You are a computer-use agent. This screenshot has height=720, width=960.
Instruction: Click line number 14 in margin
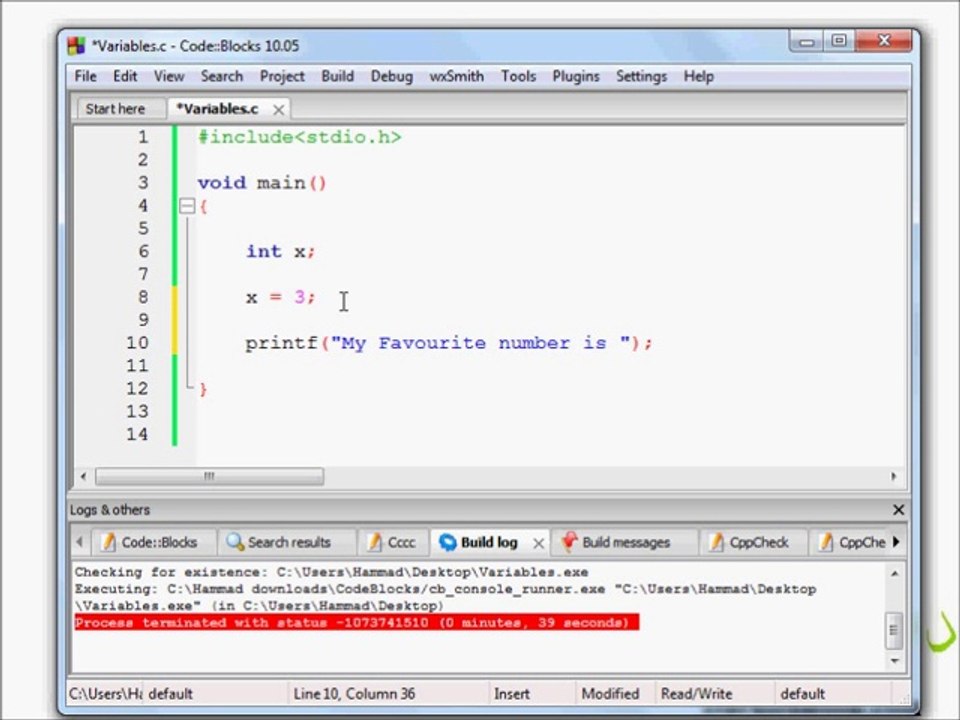coord(137,435)
